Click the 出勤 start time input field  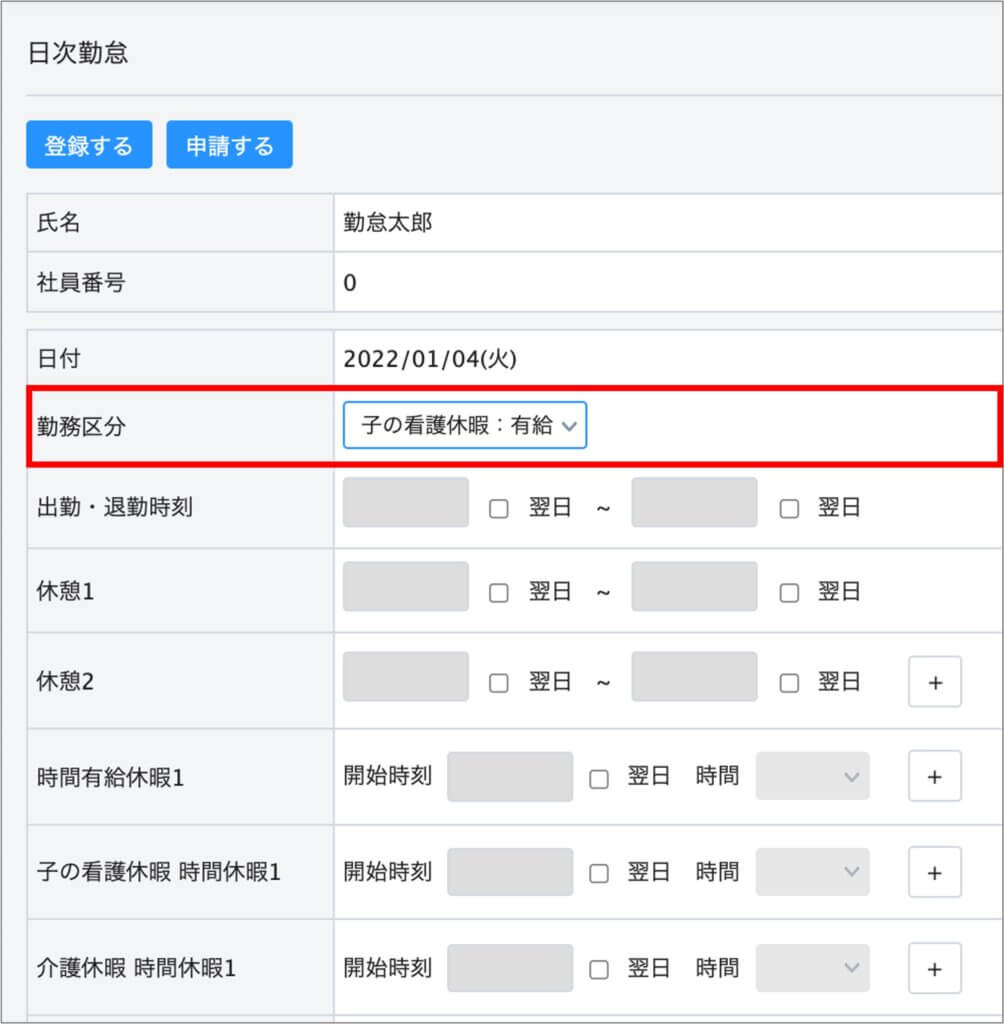coord(406,502)
